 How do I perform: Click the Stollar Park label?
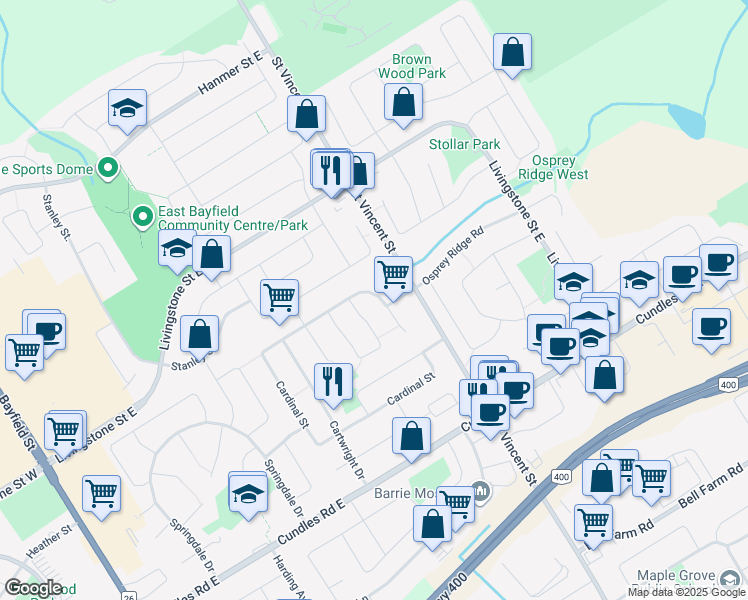click(x=464, y=145)
